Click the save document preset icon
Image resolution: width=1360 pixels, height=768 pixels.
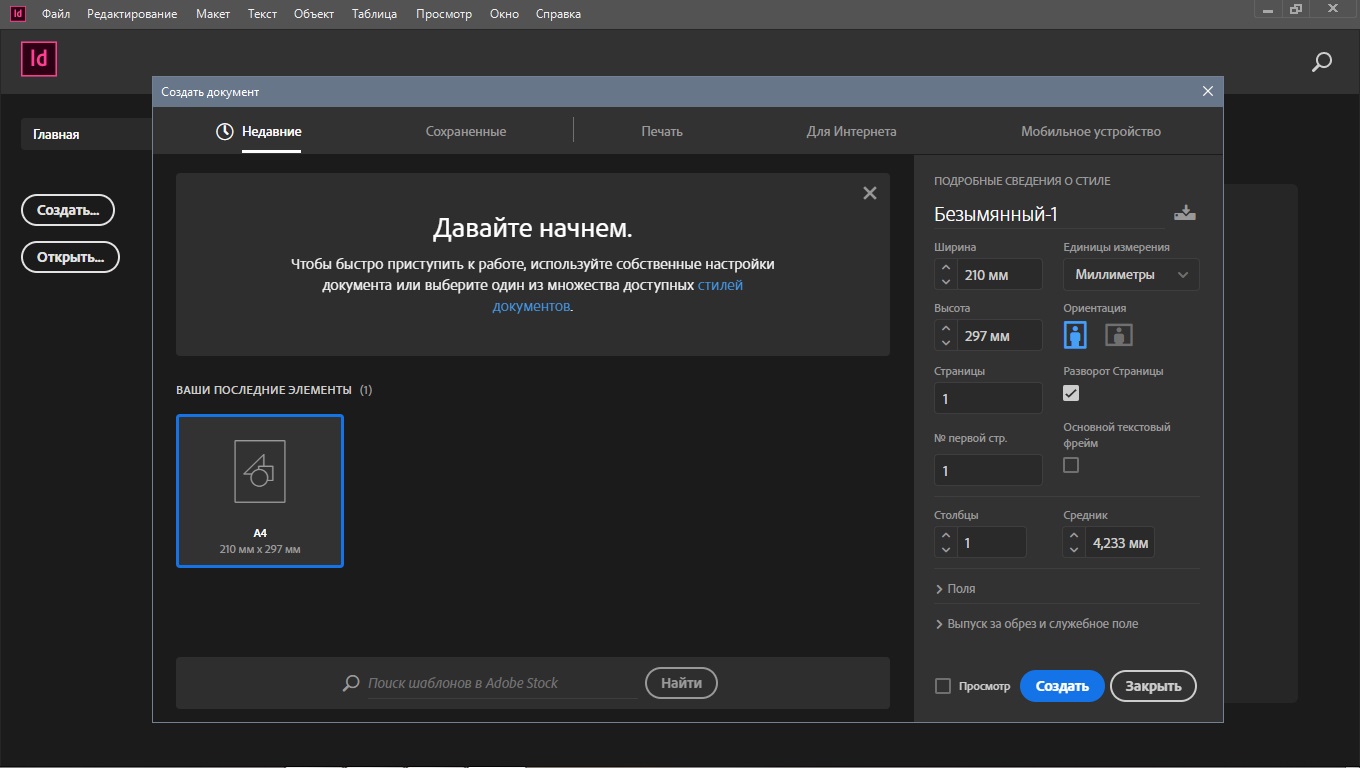(1184, 213)
